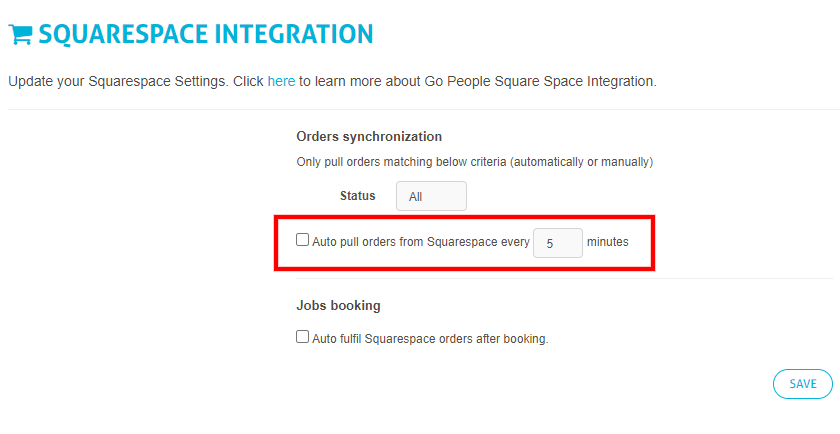
Task: Click the 'minutes' text after the interval box
Action: tap(608, 242)
